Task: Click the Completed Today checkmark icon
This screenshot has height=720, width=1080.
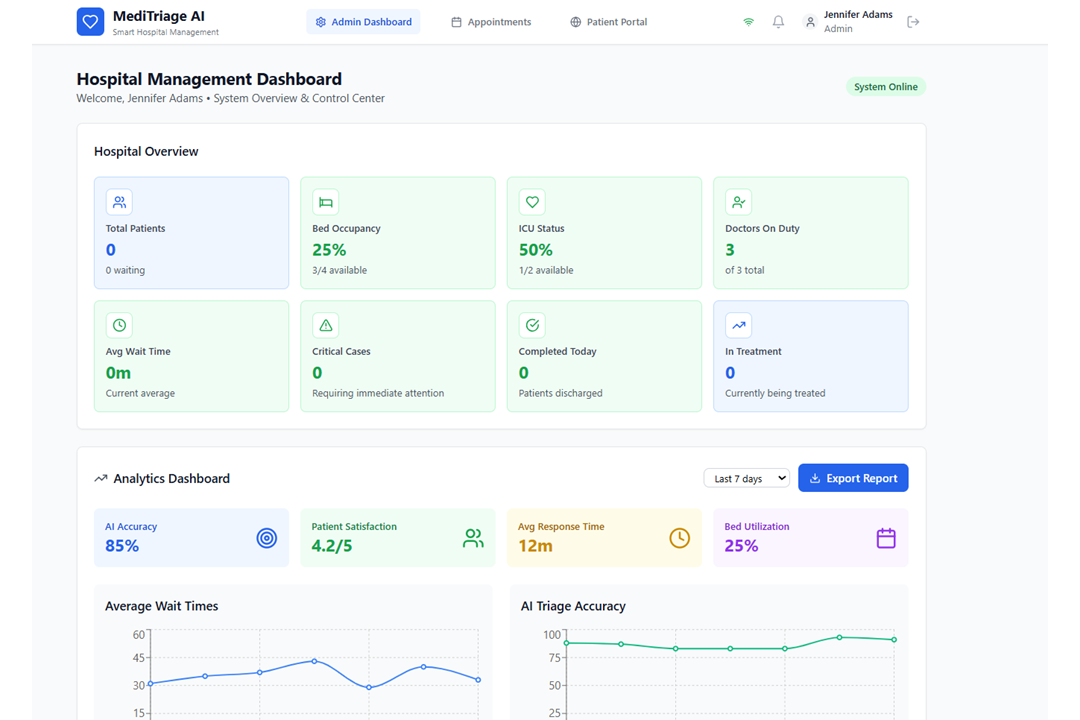Action: point(532,325)
